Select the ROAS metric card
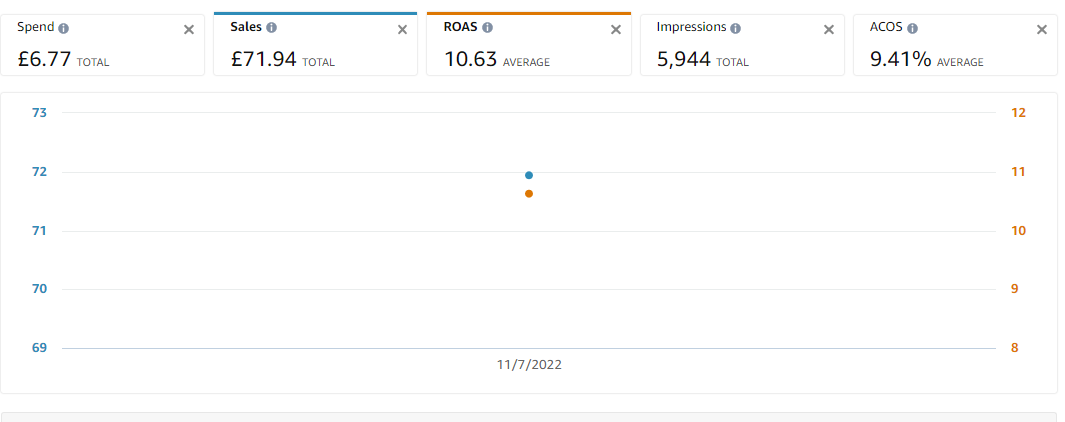Screen dimensions: 1065x422 pos(528,44)
